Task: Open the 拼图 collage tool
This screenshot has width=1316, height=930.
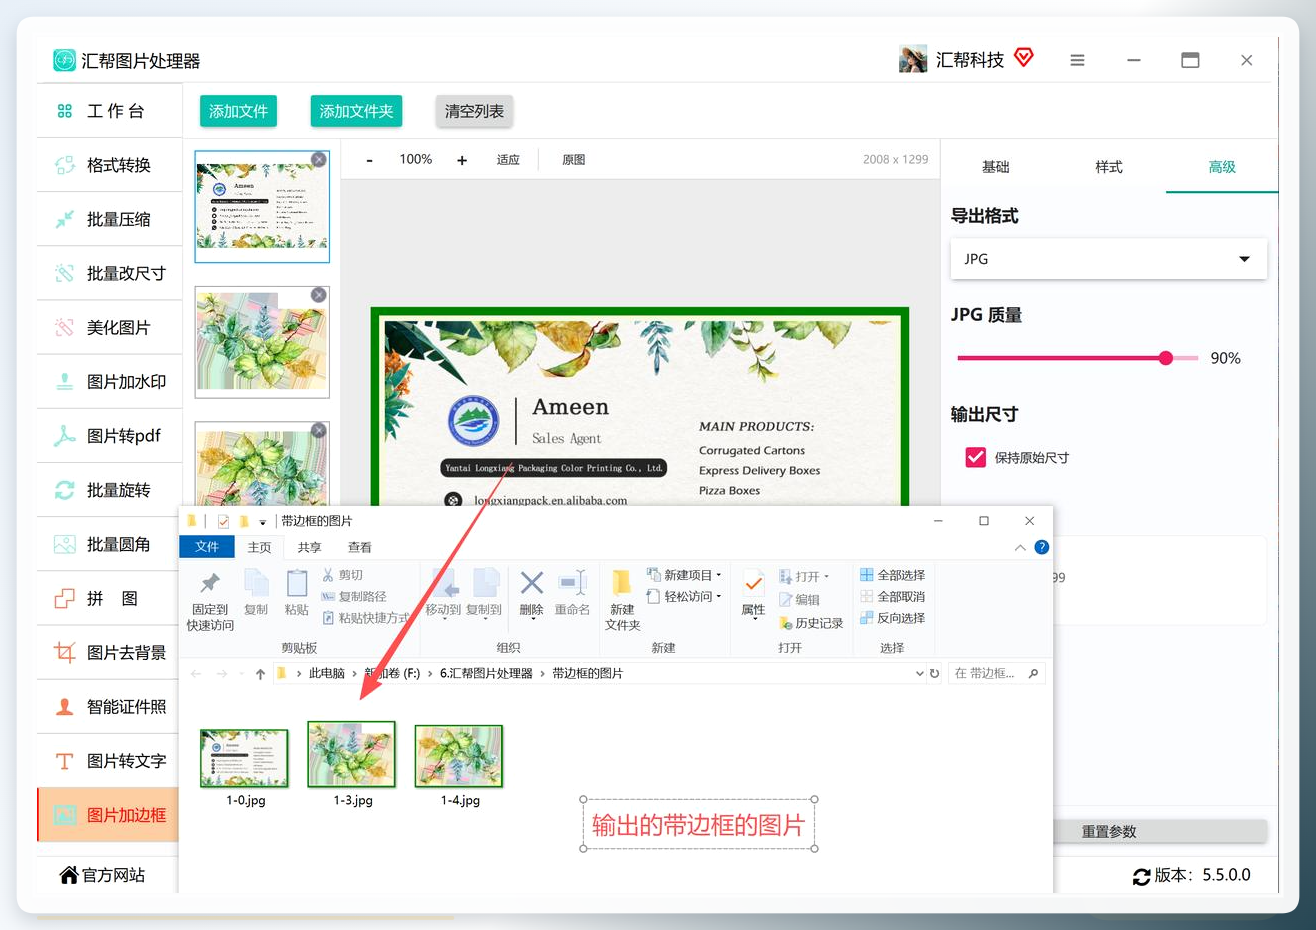Action: pos(110,598)
